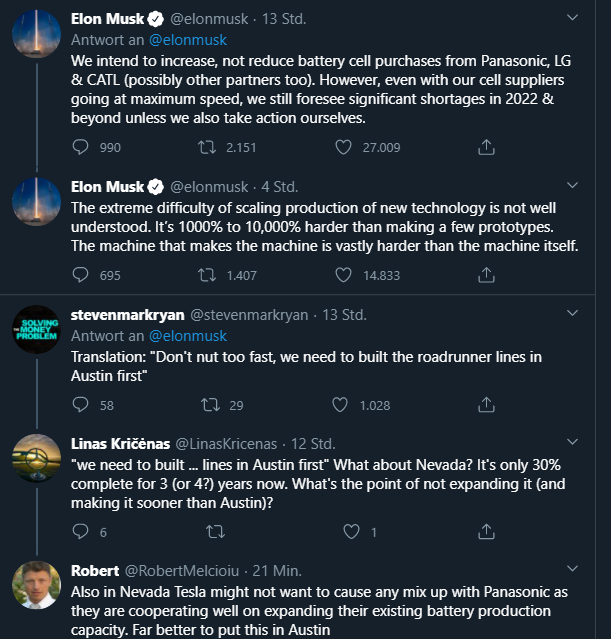Reply to the scaling production tweet
The image size is (611, 639).
pyautogui.click(x=82, y=274)
